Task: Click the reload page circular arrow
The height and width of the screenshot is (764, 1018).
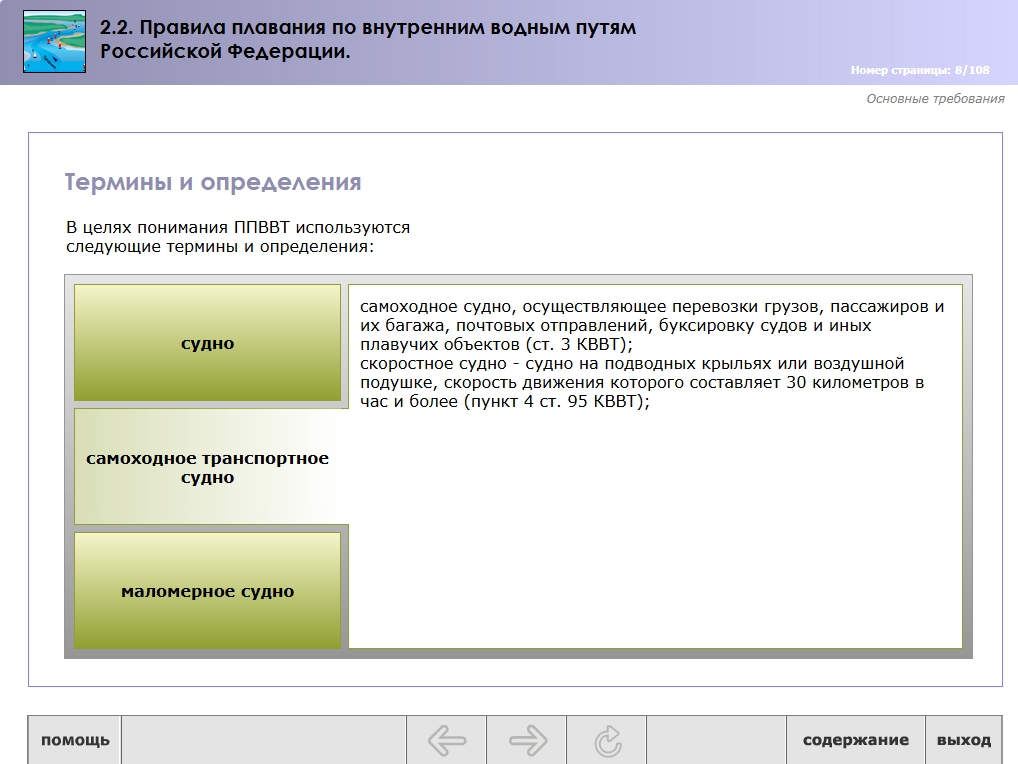Action: coord(607,740)
